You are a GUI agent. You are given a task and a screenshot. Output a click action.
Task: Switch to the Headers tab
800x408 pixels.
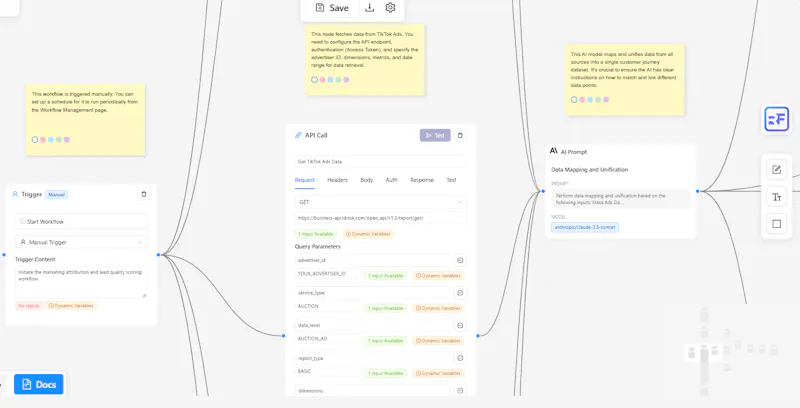[337, 180]
